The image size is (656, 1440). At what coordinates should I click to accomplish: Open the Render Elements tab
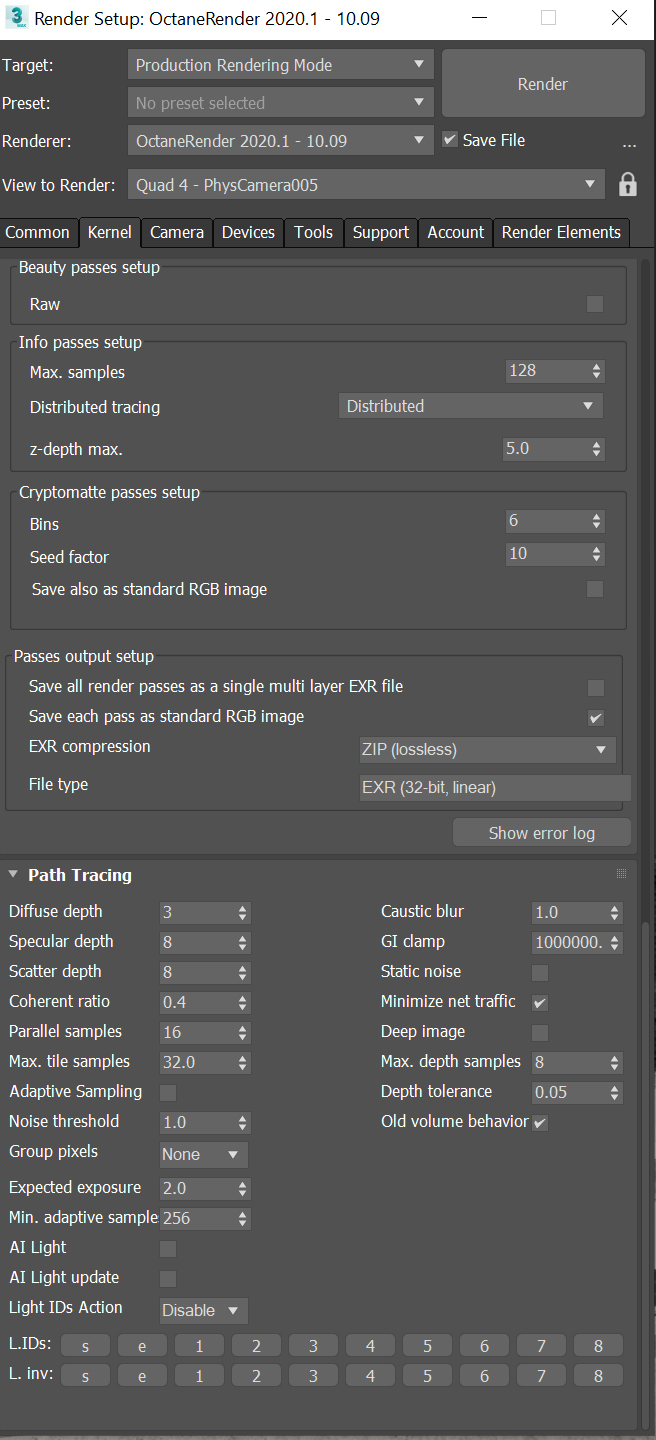pyautogui.click(x=561, y=232)
